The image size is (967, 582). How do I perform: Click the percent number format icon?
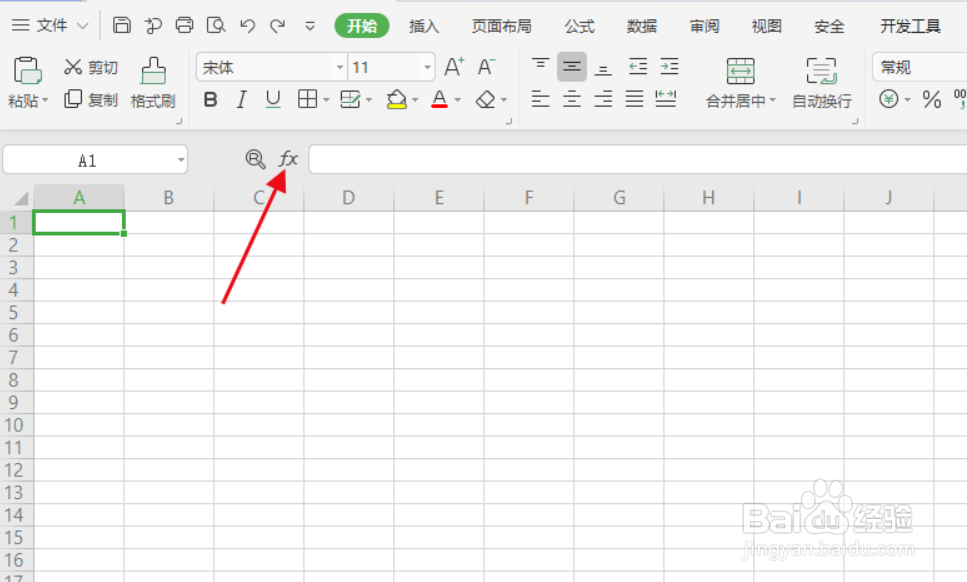click(932, 100)
